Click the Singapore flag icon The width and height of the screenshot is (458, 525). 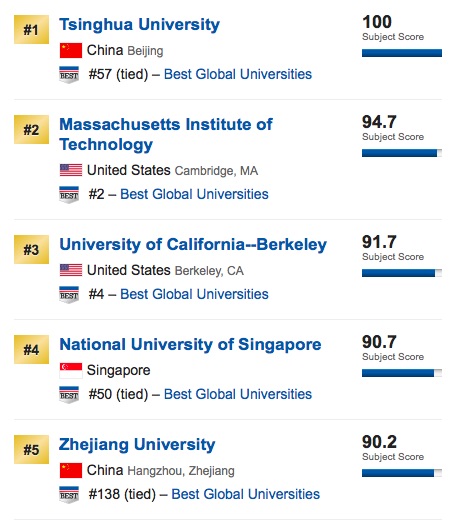coord(71,370)
